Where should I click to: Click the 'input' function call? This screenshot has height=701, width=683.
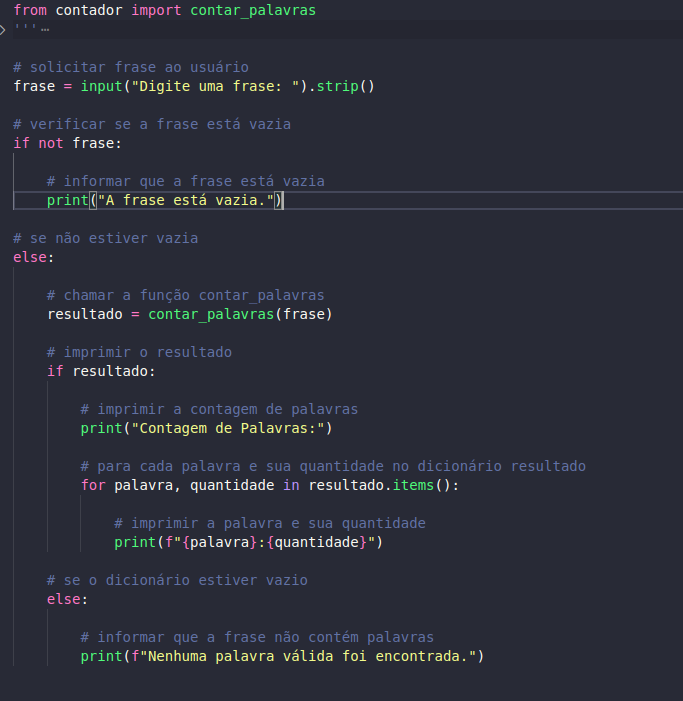pyautogui.click(x=101, y=86)
